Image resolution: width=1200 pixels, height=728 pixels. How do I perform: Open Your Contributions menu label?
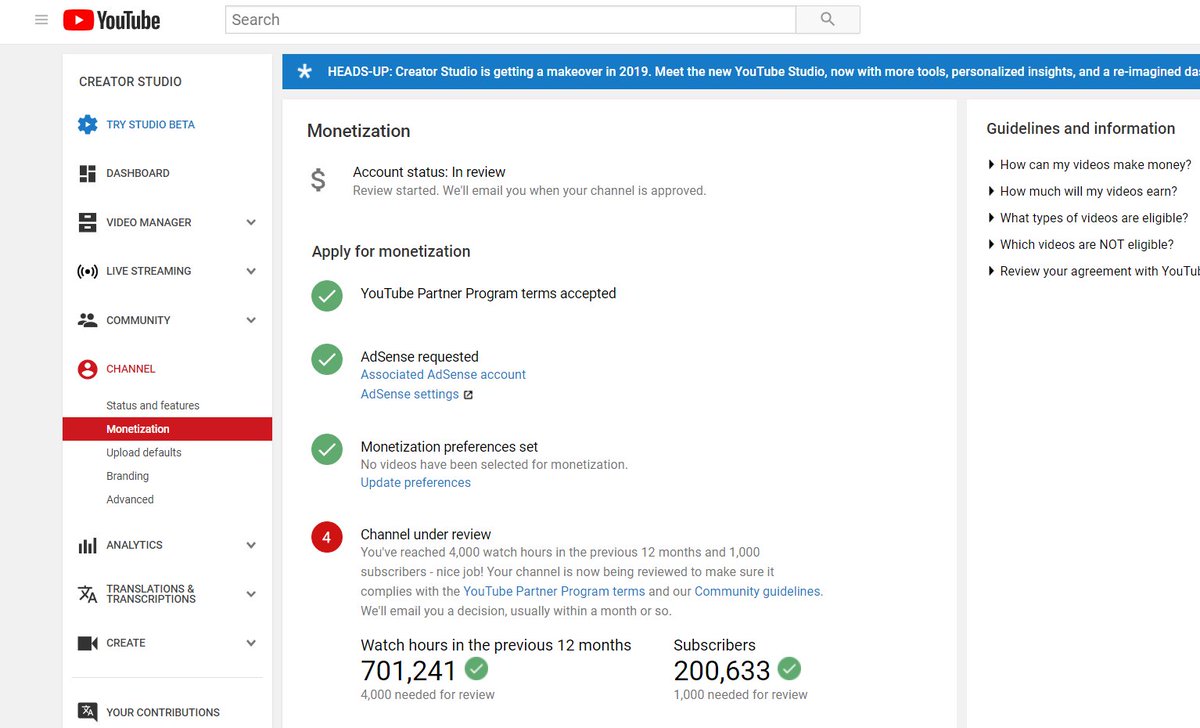pos(163,712)
